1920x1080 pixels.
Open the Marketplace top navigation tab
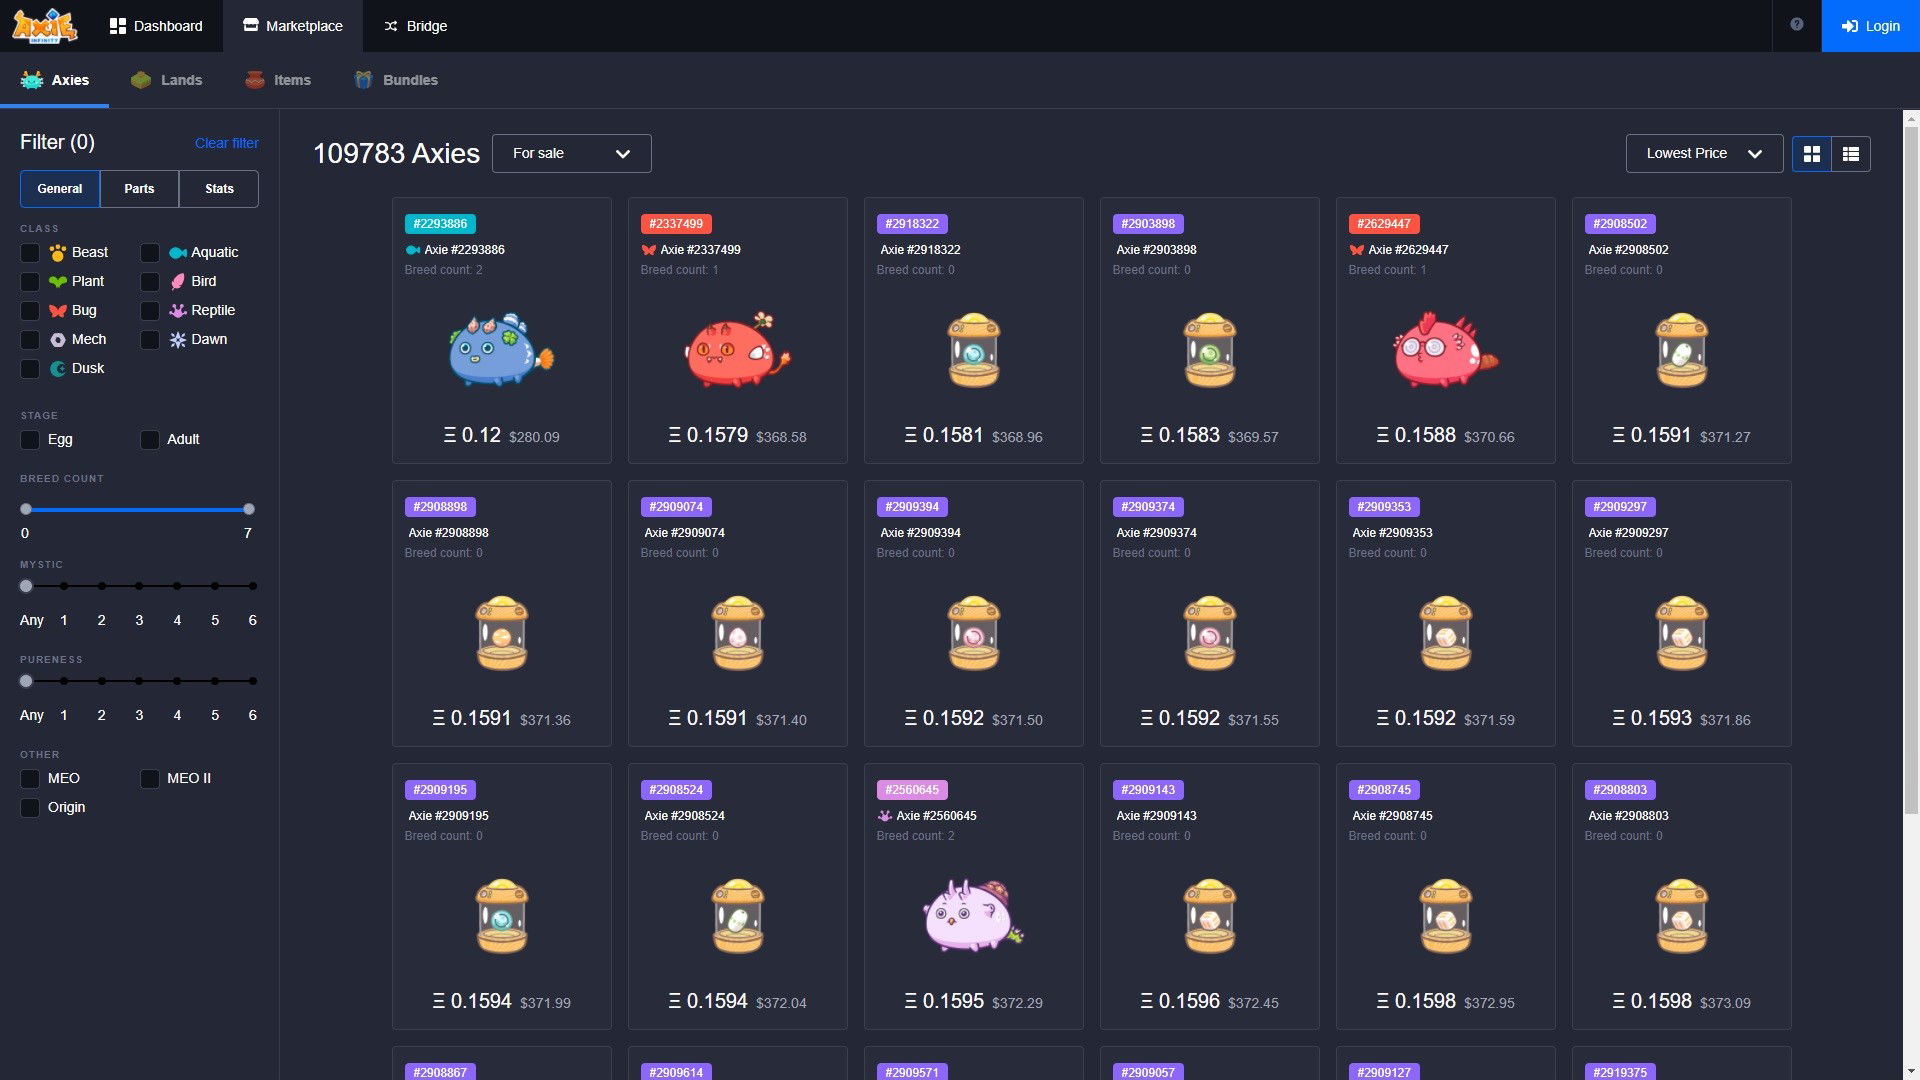(293, 26)
